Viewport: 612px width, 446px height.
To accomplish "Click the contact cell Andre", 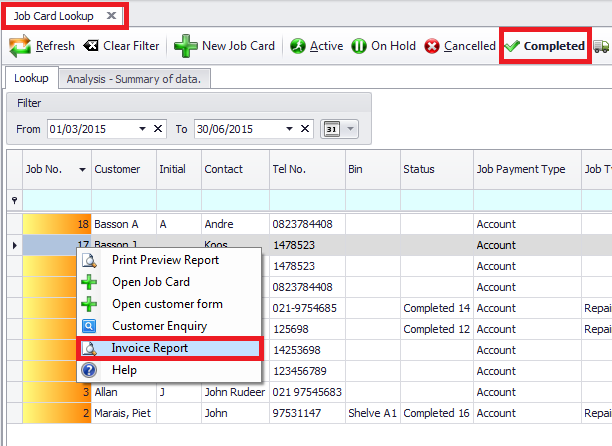I will pyautogui.click(x=236, y=224).
